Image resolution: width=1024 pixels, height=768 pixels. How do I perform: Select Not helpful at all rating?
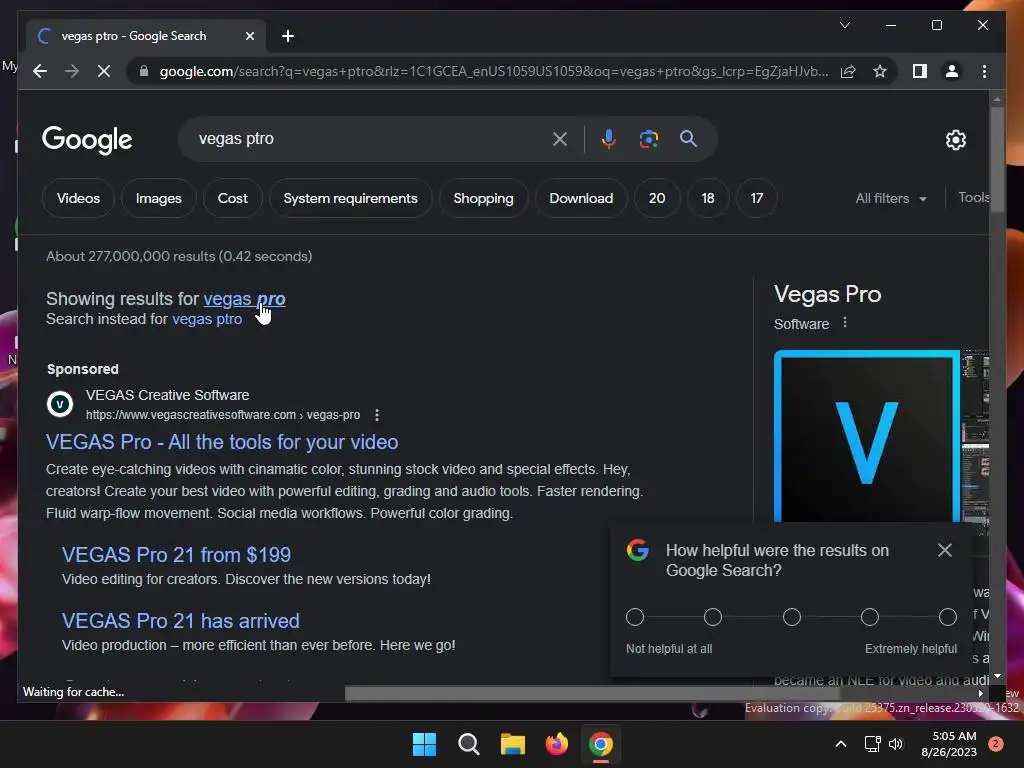[x=635, y=617]
